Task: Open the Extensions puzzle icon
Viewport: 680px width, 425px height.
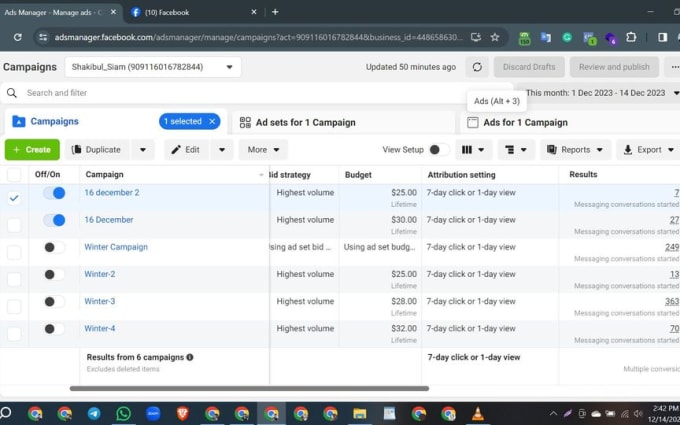Action: click(631, 37)
